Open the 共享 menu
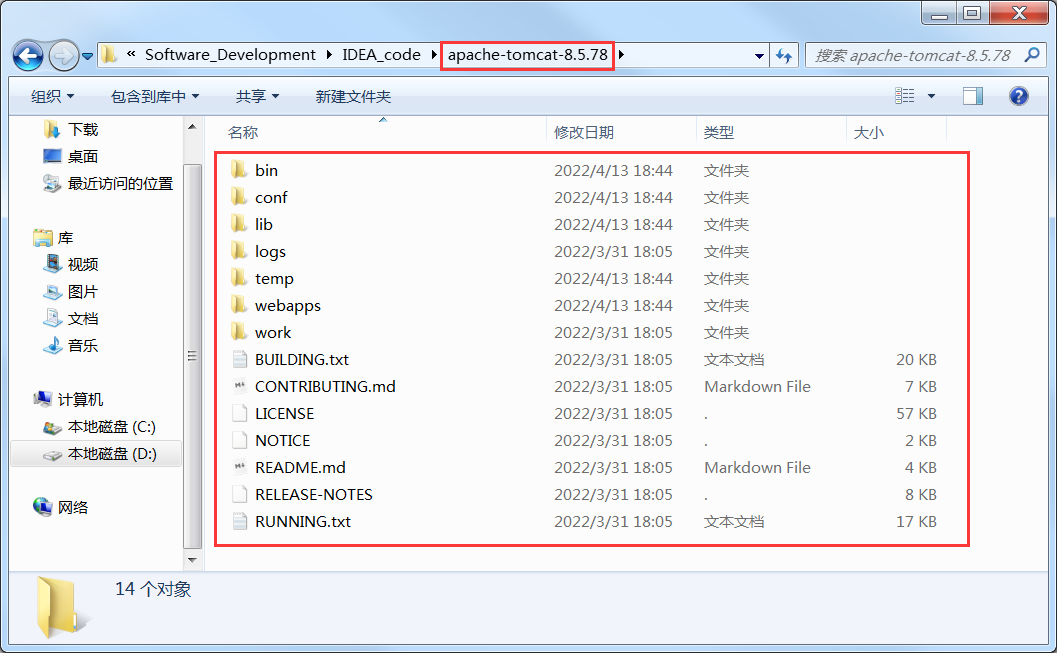 (258, 96)
